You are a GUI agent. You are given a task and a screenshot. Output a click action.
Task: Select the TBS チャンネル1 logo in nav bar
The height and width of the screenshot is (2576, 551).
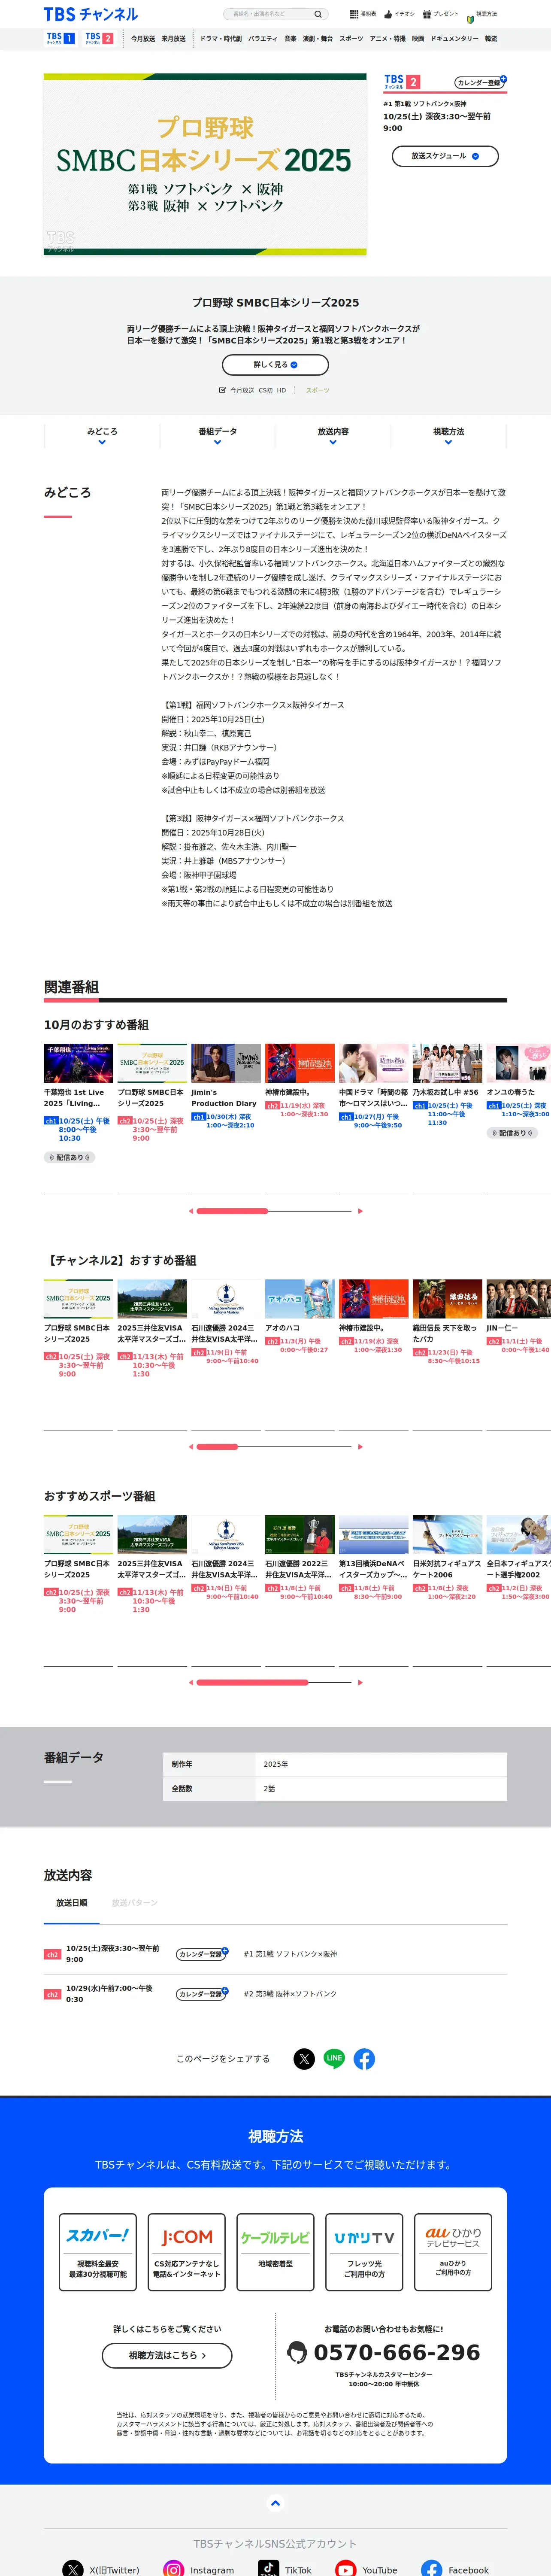point(60,38)
